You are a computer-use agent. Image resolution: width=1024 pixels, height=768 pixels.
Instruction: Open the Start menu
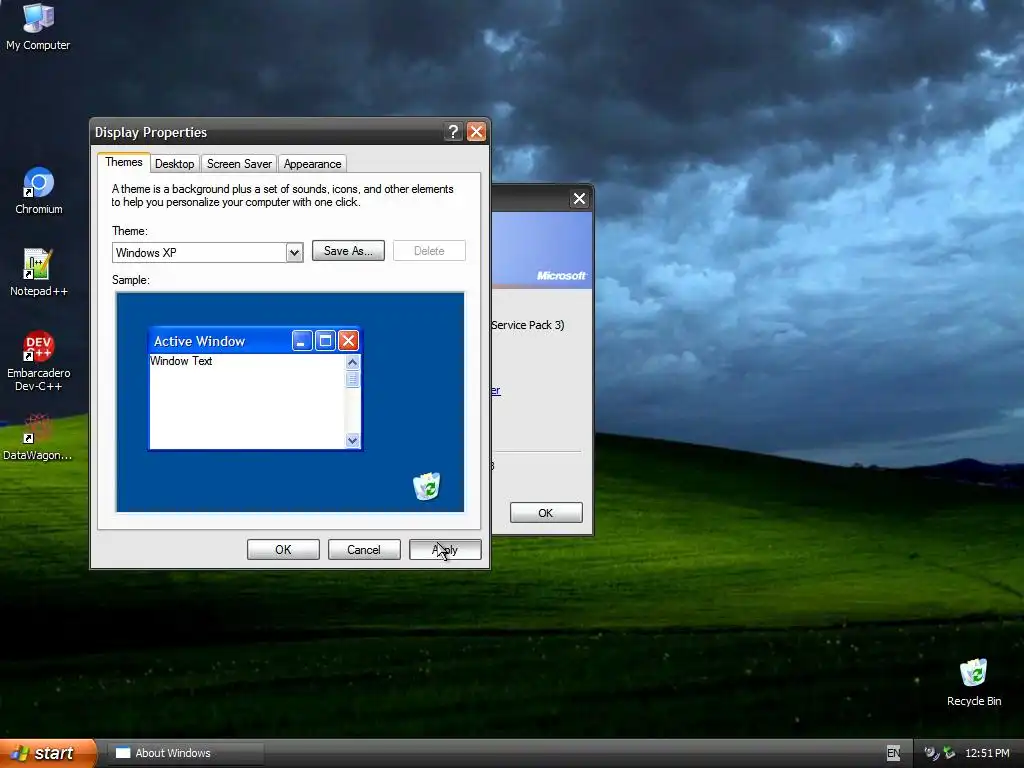click(47, 753)
